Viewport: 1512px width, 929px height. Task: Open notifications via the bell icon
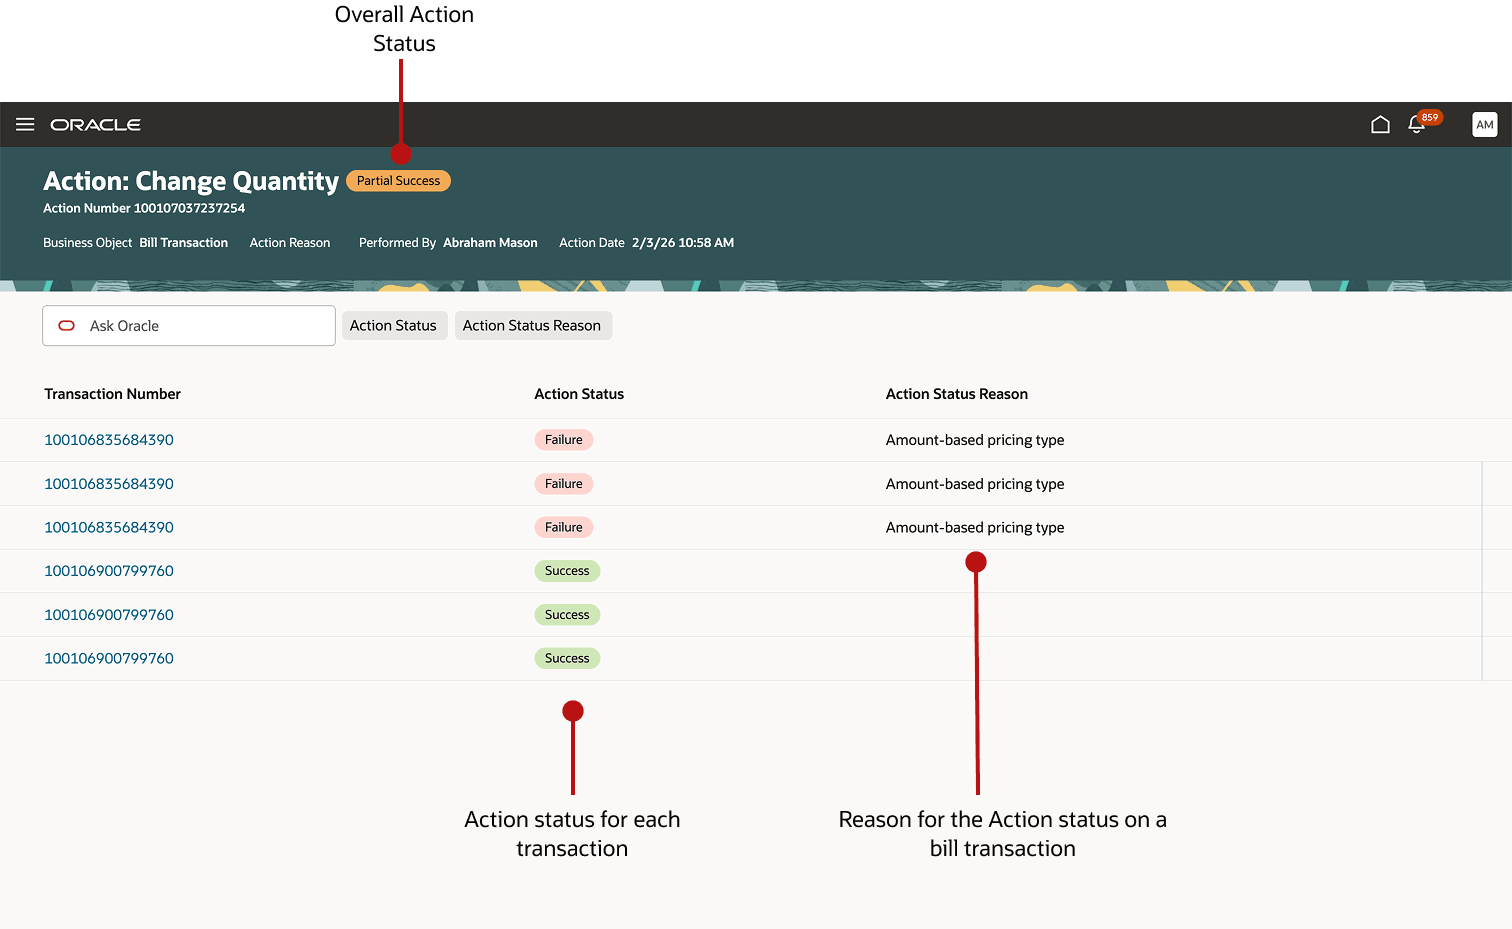click(1416, 126)
